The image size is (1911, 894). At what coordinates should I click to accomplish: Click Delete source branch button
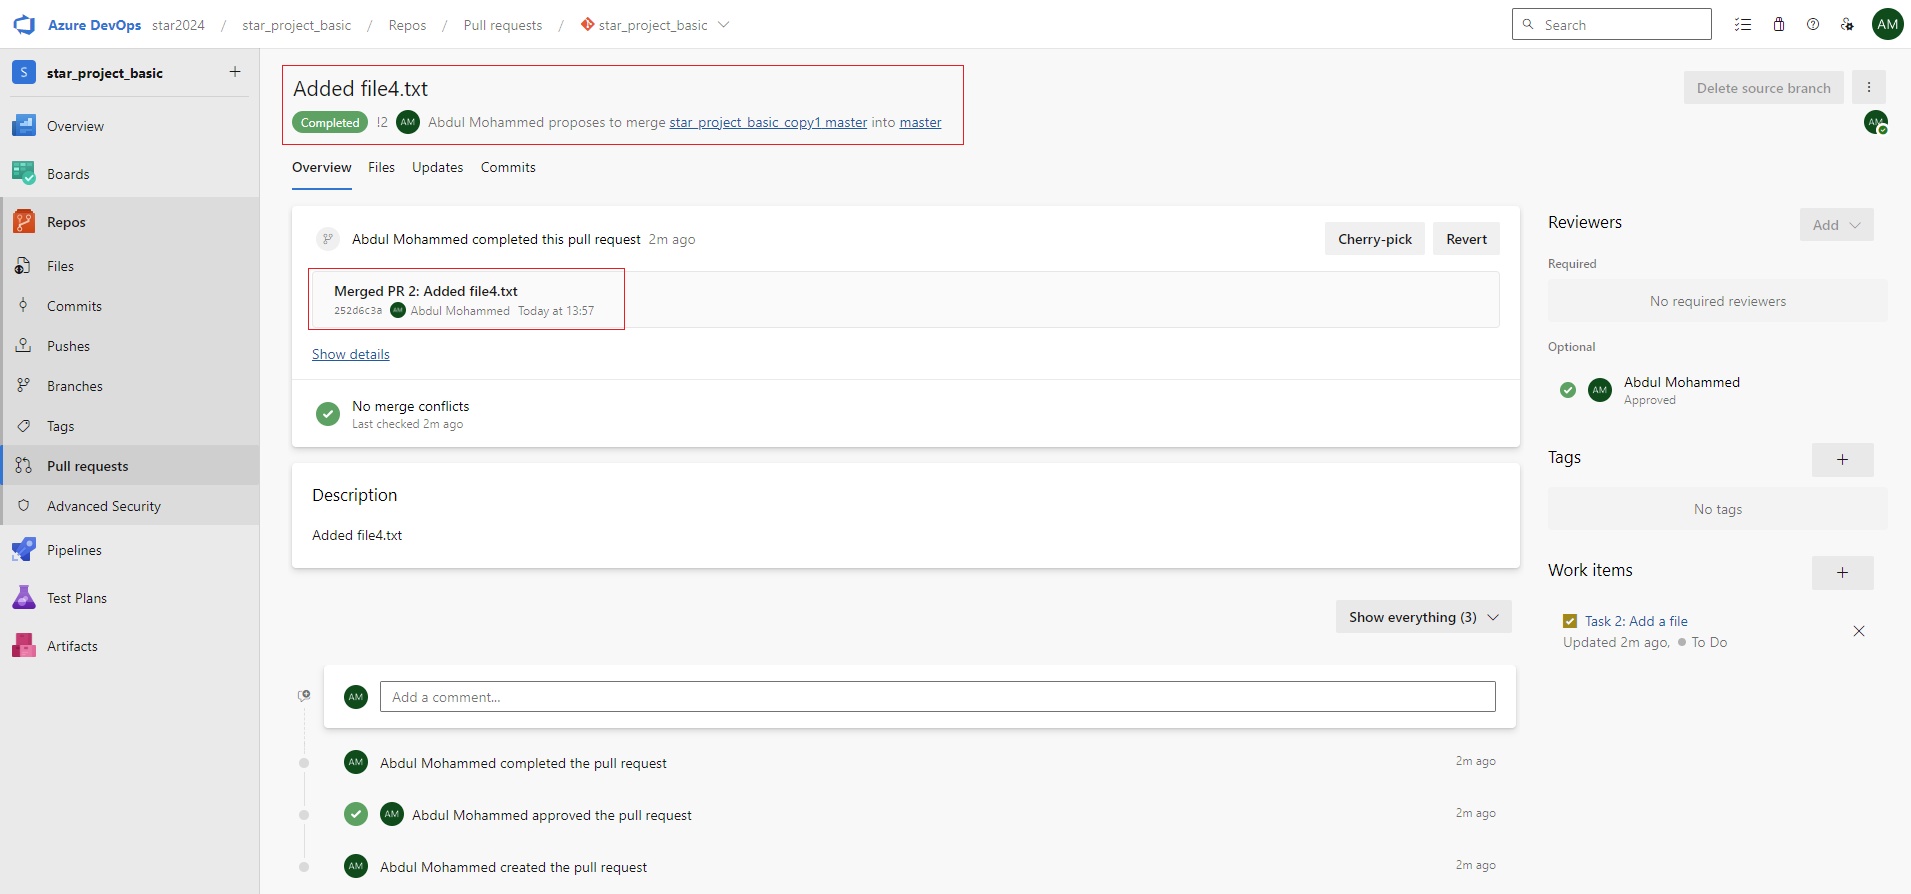click(x=1764, y=88)
